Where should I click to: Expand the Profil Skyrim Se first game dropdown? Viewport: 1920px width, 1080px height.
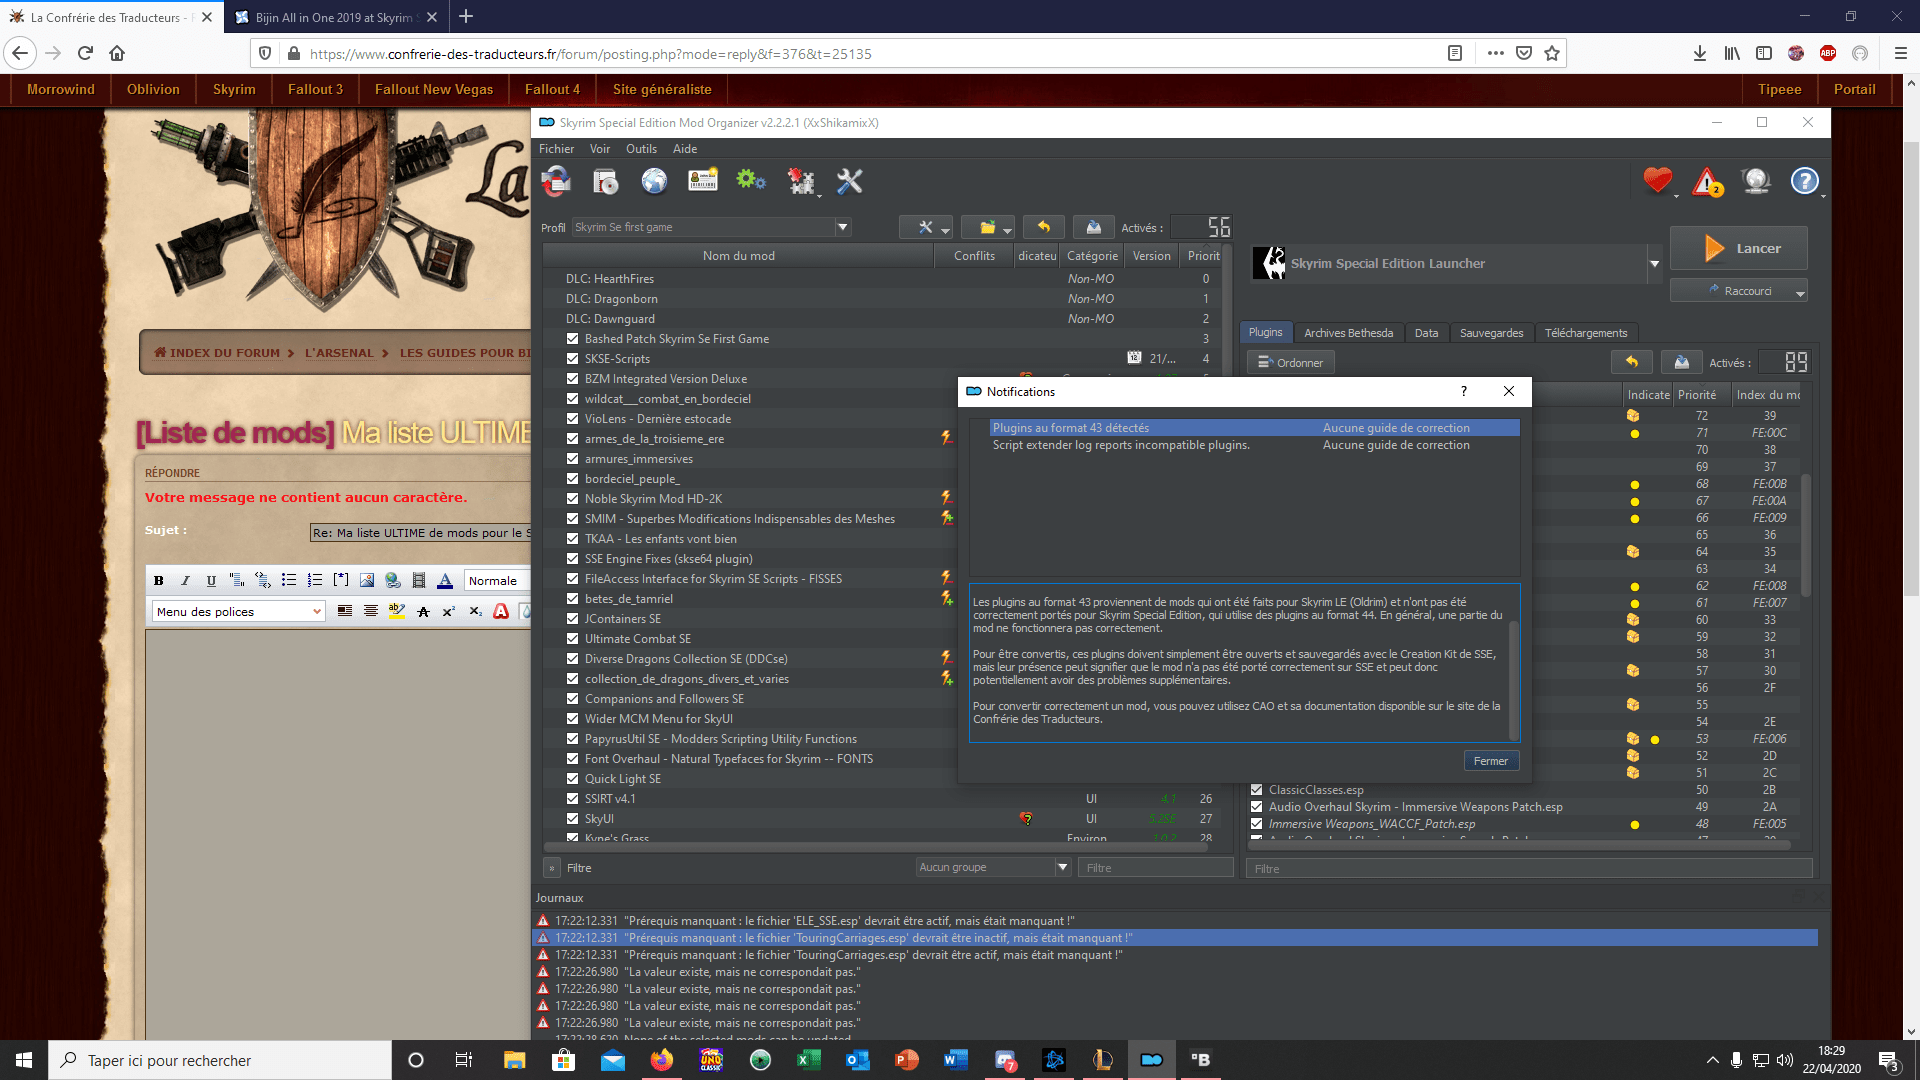click(842, 227)
